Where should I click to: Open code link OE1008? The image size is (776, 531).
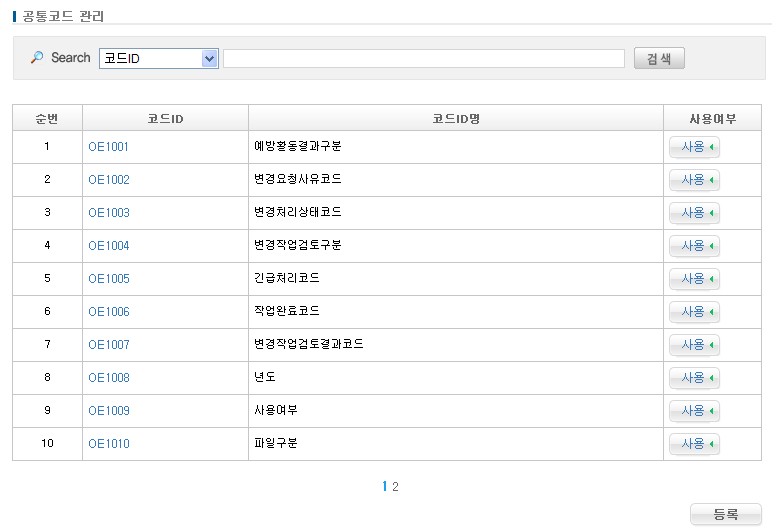point(108,378)
